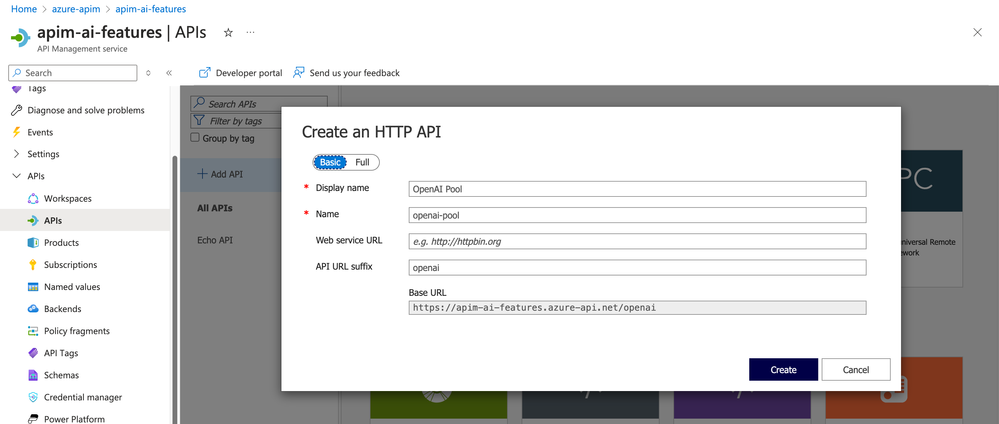Click the Named values icon

click(x=33, y=287)
